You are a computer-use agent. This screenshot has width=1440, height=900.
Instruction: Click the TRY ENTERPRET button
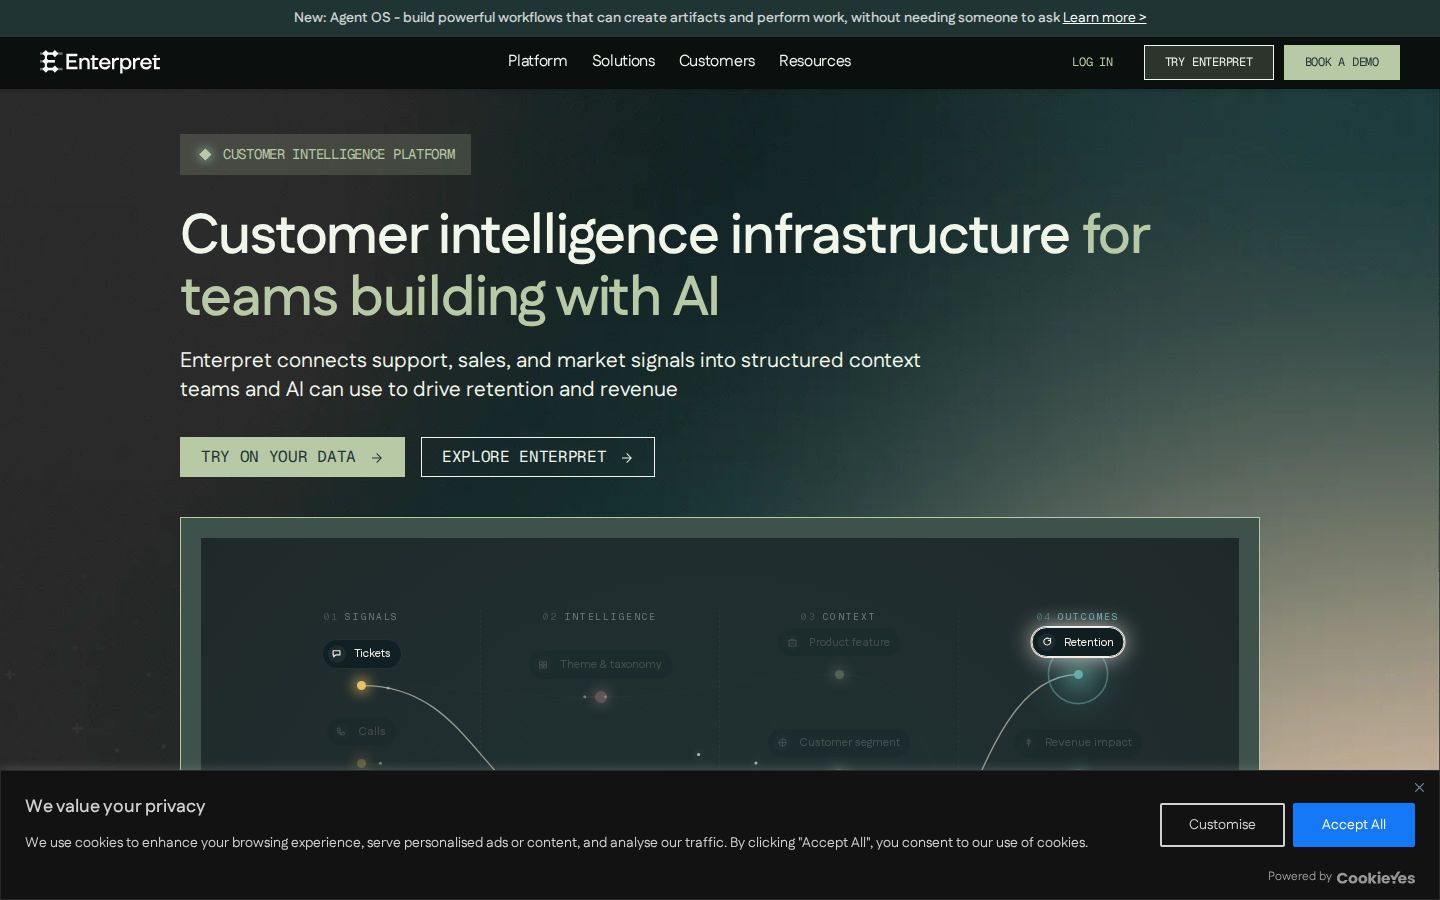point(1208,62)
